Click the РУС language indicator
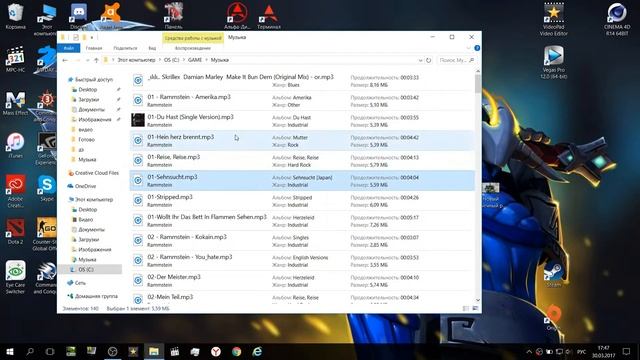 point(581,351)
